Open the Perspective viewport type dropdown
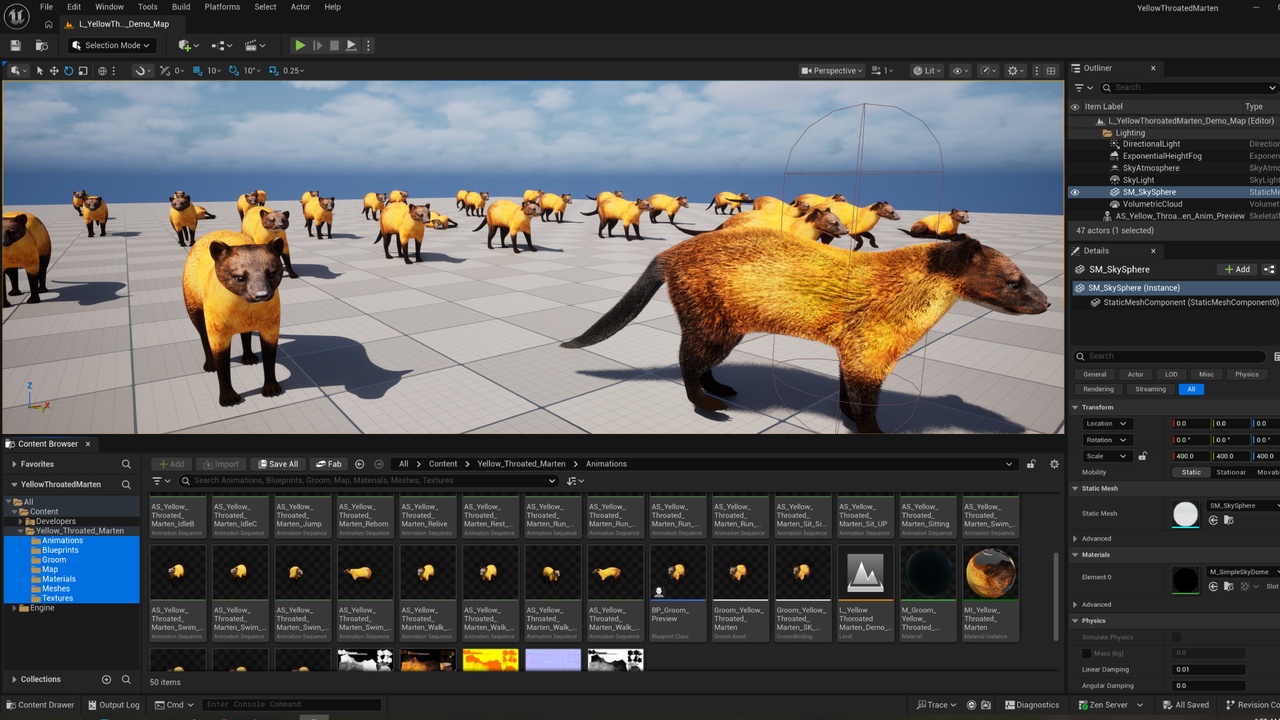The height and width of the screenshot is (720, 1280). [833, 71]
